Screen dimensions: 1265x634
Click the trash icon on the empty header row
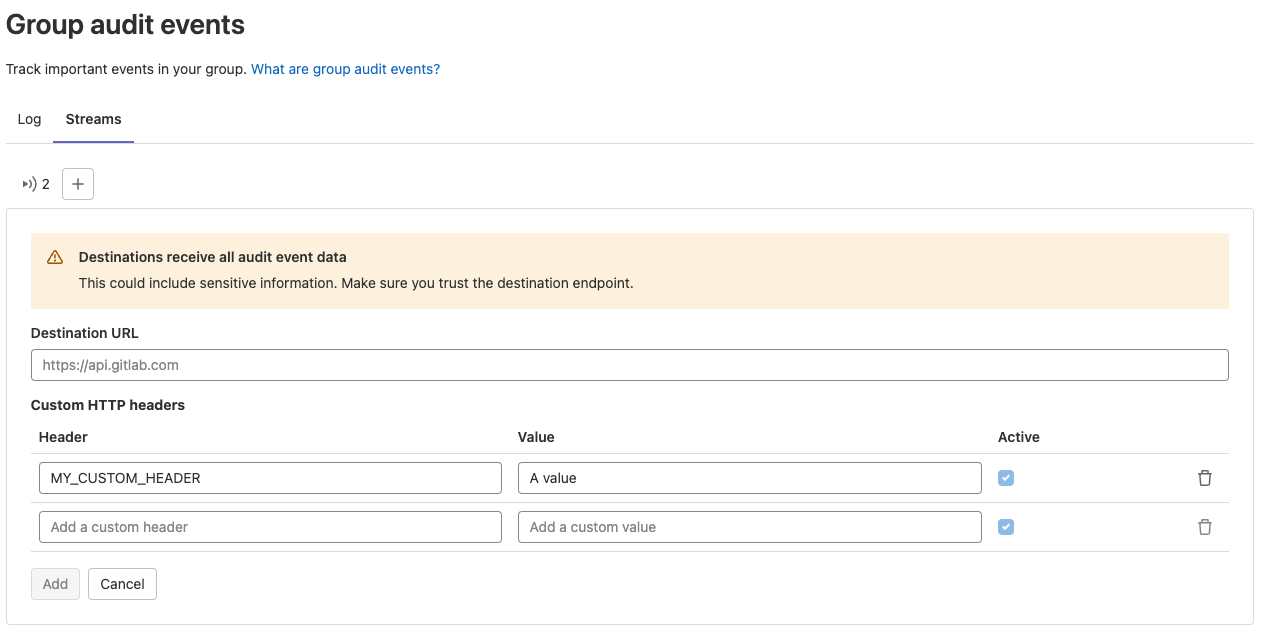1204,527
